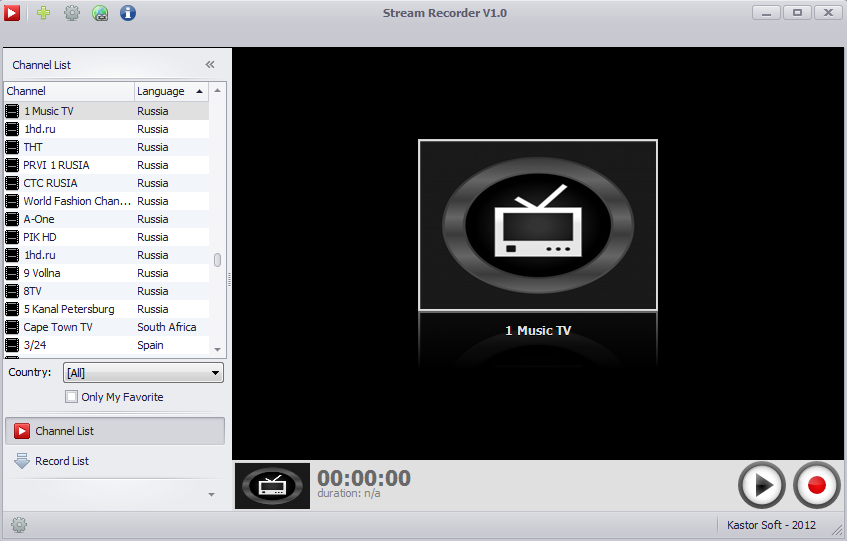Switch to the Record List section
The height and width of the screenshot is (541, 847).
click(62, 461)
